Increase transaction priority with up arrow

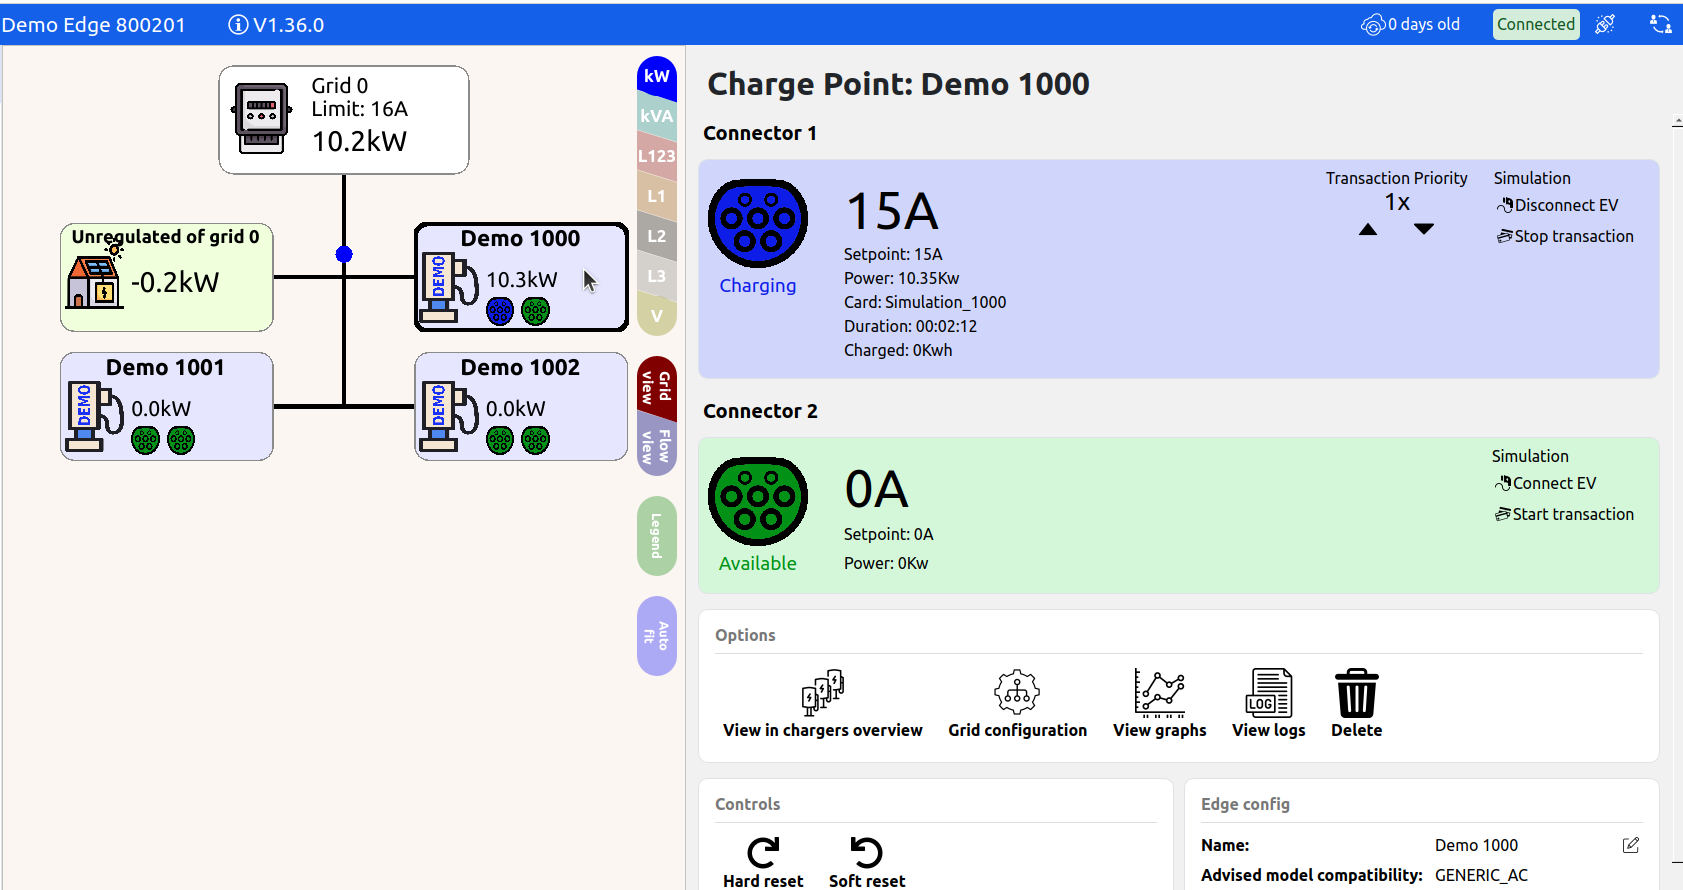1368,230
